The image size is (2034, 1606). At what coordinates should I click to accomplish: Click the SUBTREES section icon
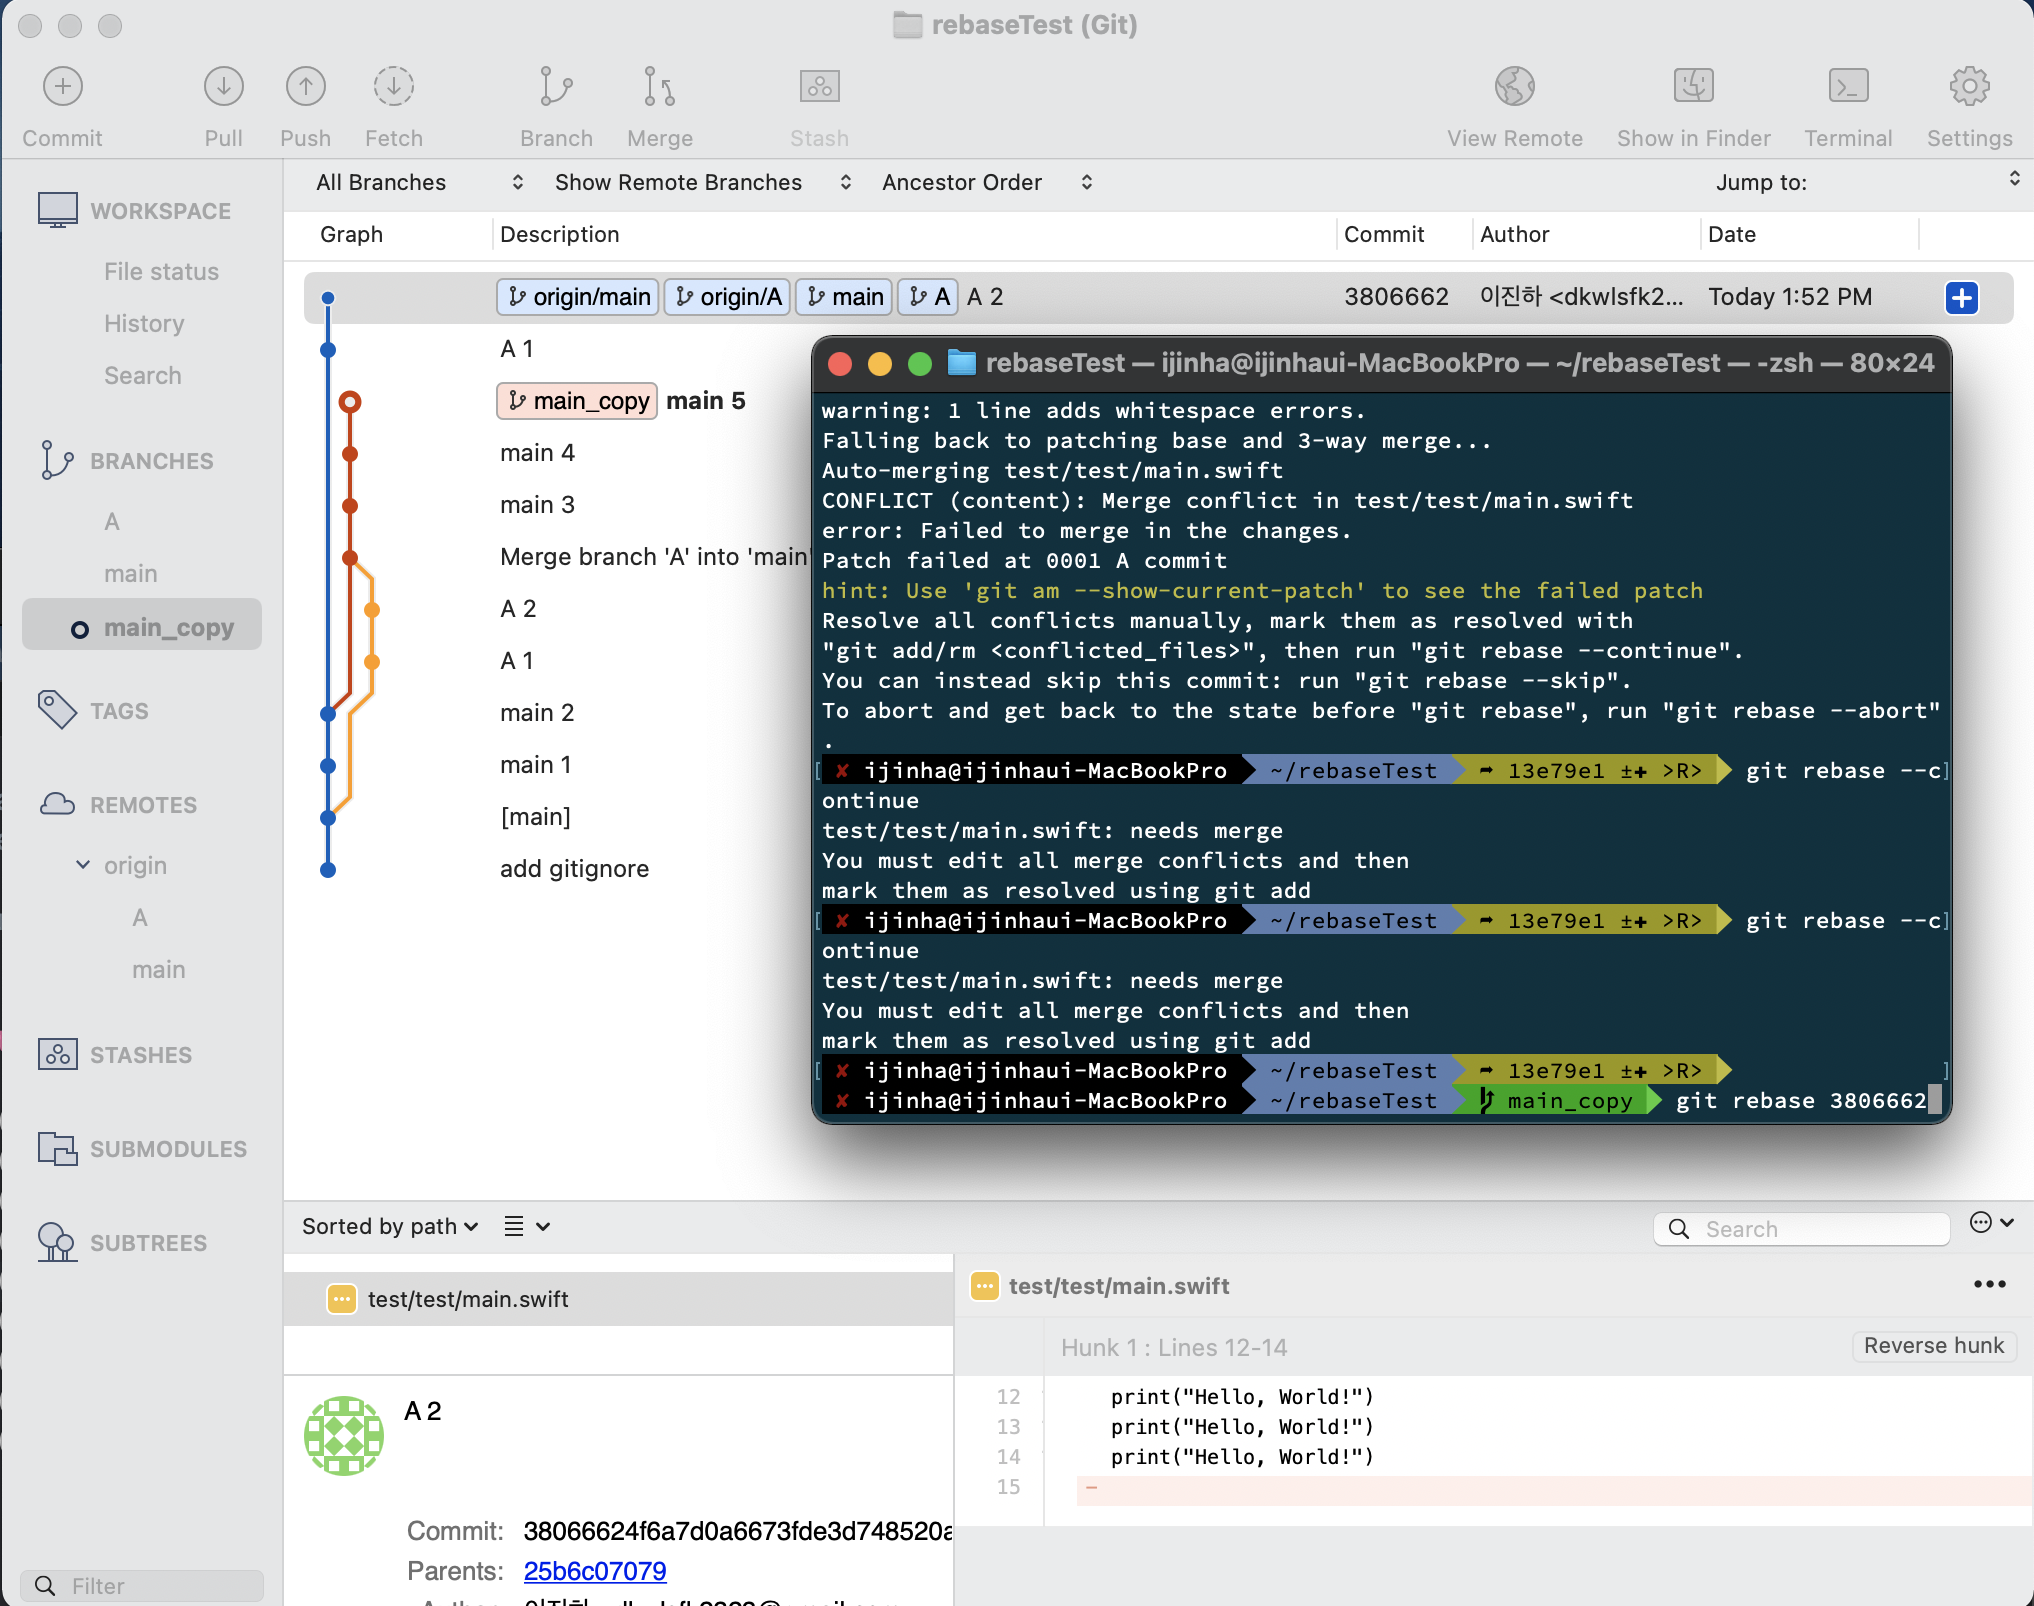pyautogui.click(x=57, y=1242)
